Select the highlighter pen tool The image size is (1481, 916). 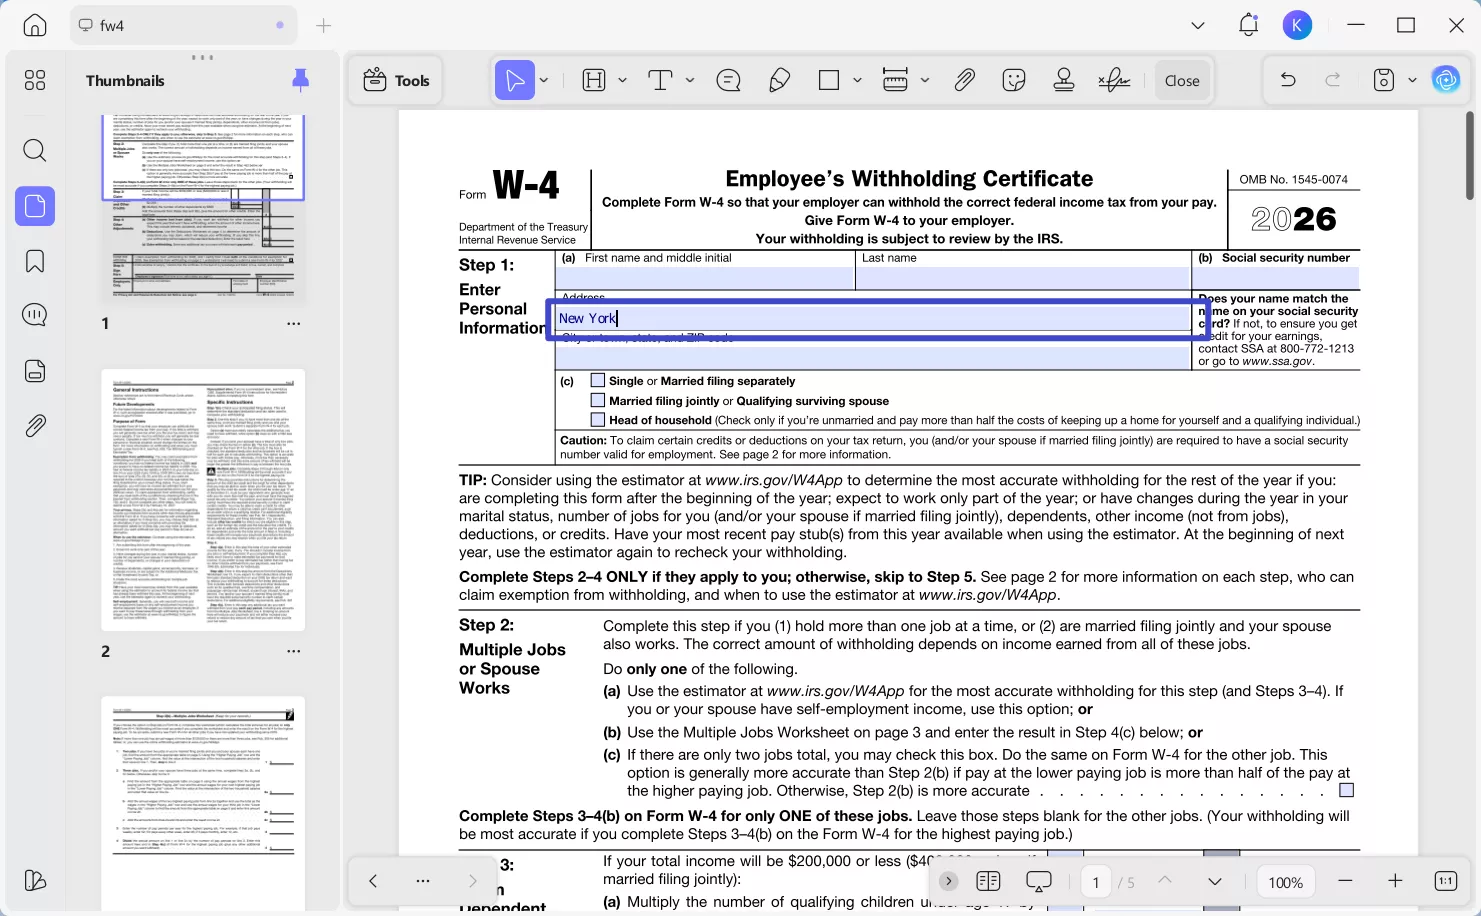(x=780, y=80)
